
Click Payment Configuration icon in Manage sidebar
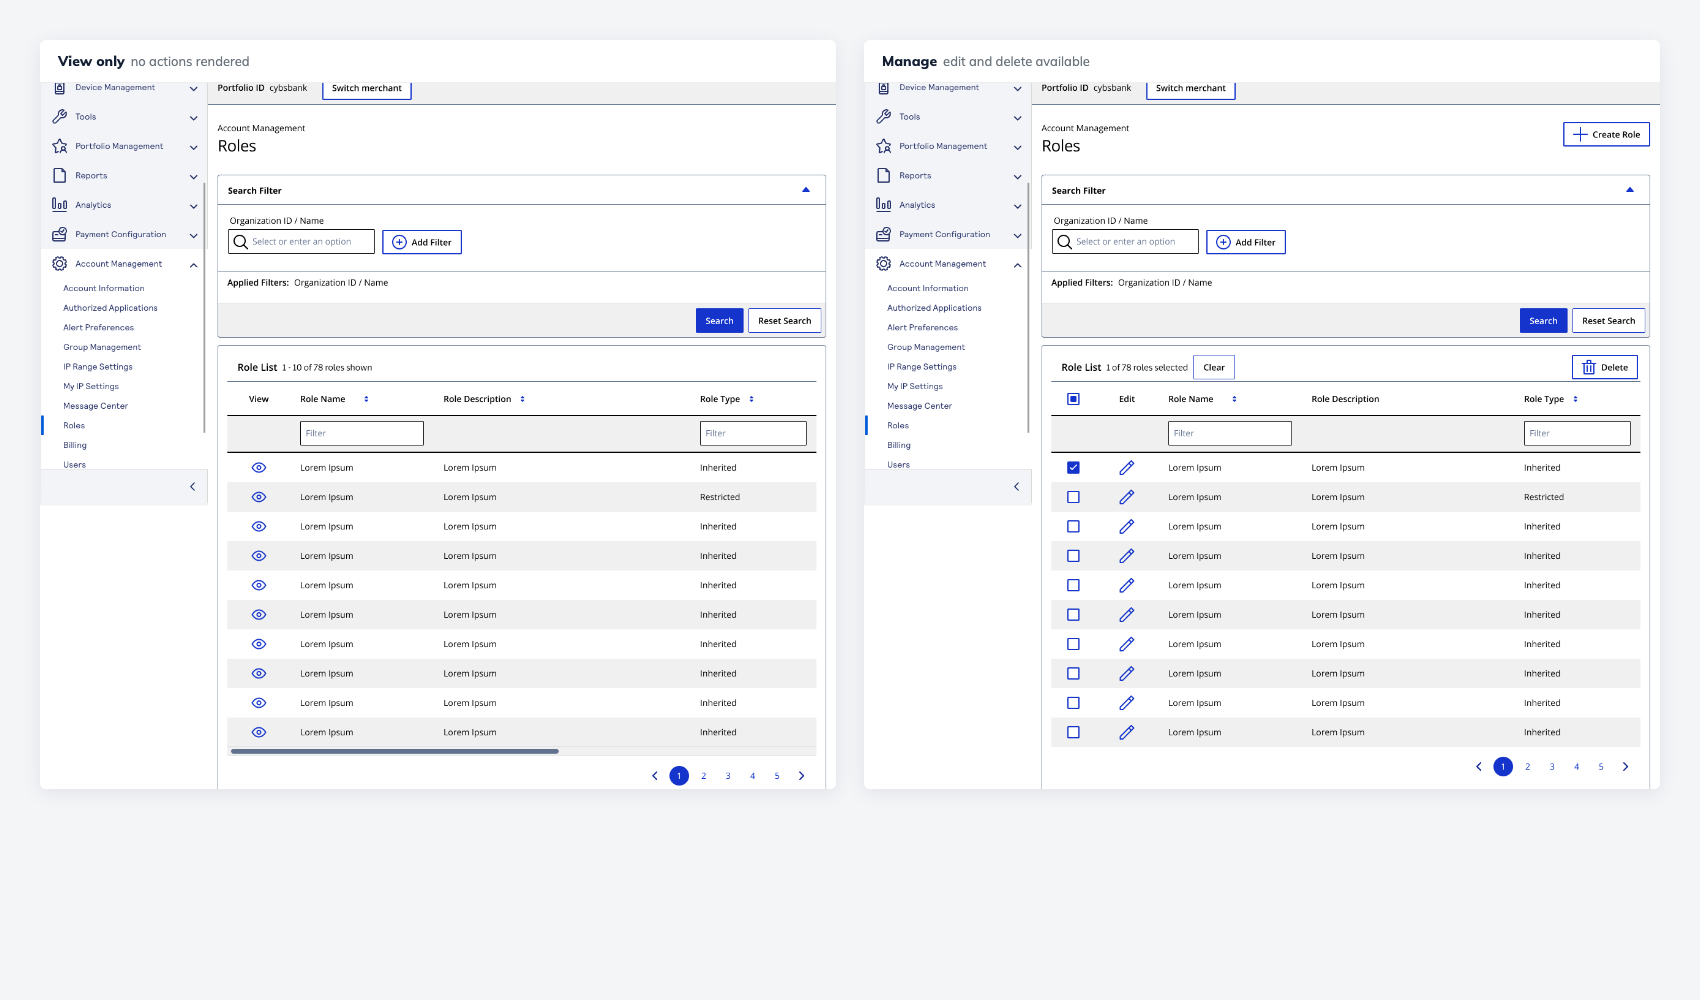point(883,235)
